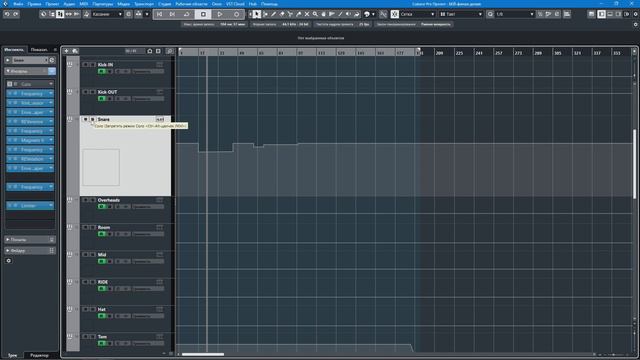Select the Draw pencil tool
Viewport: 640px width, 360px height.
273,14
